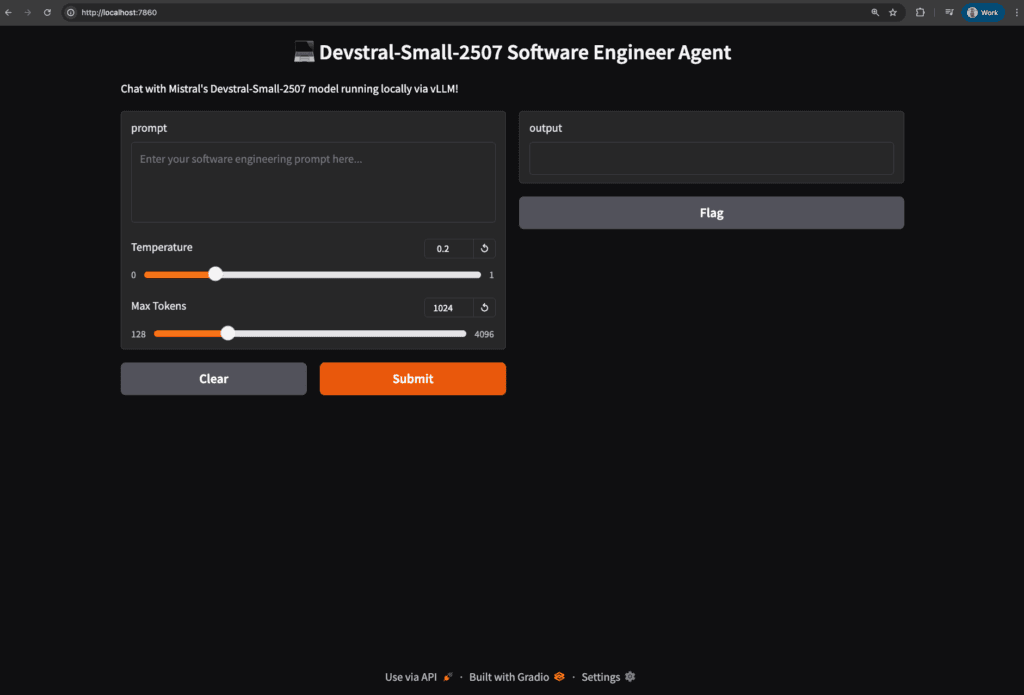Reset Temperature to its default value
1024x695 pixels.
485,248
